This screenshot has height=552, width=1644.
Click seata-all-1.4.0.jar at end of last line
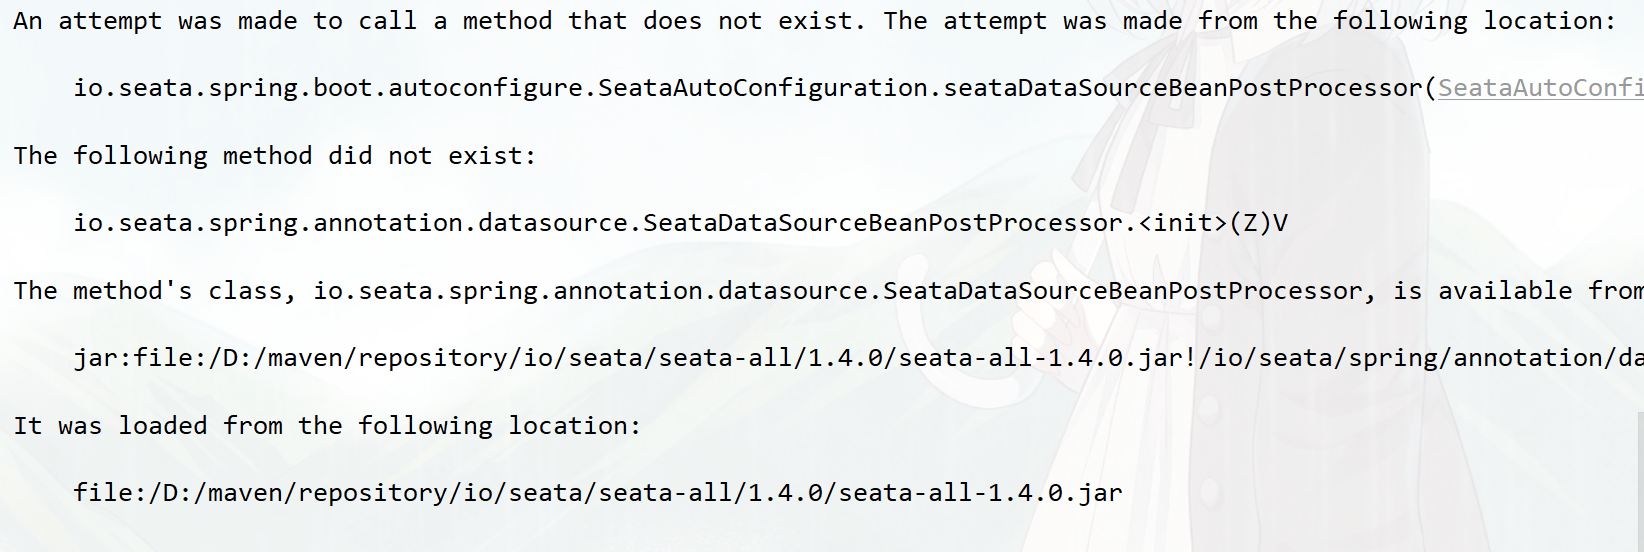981,493
